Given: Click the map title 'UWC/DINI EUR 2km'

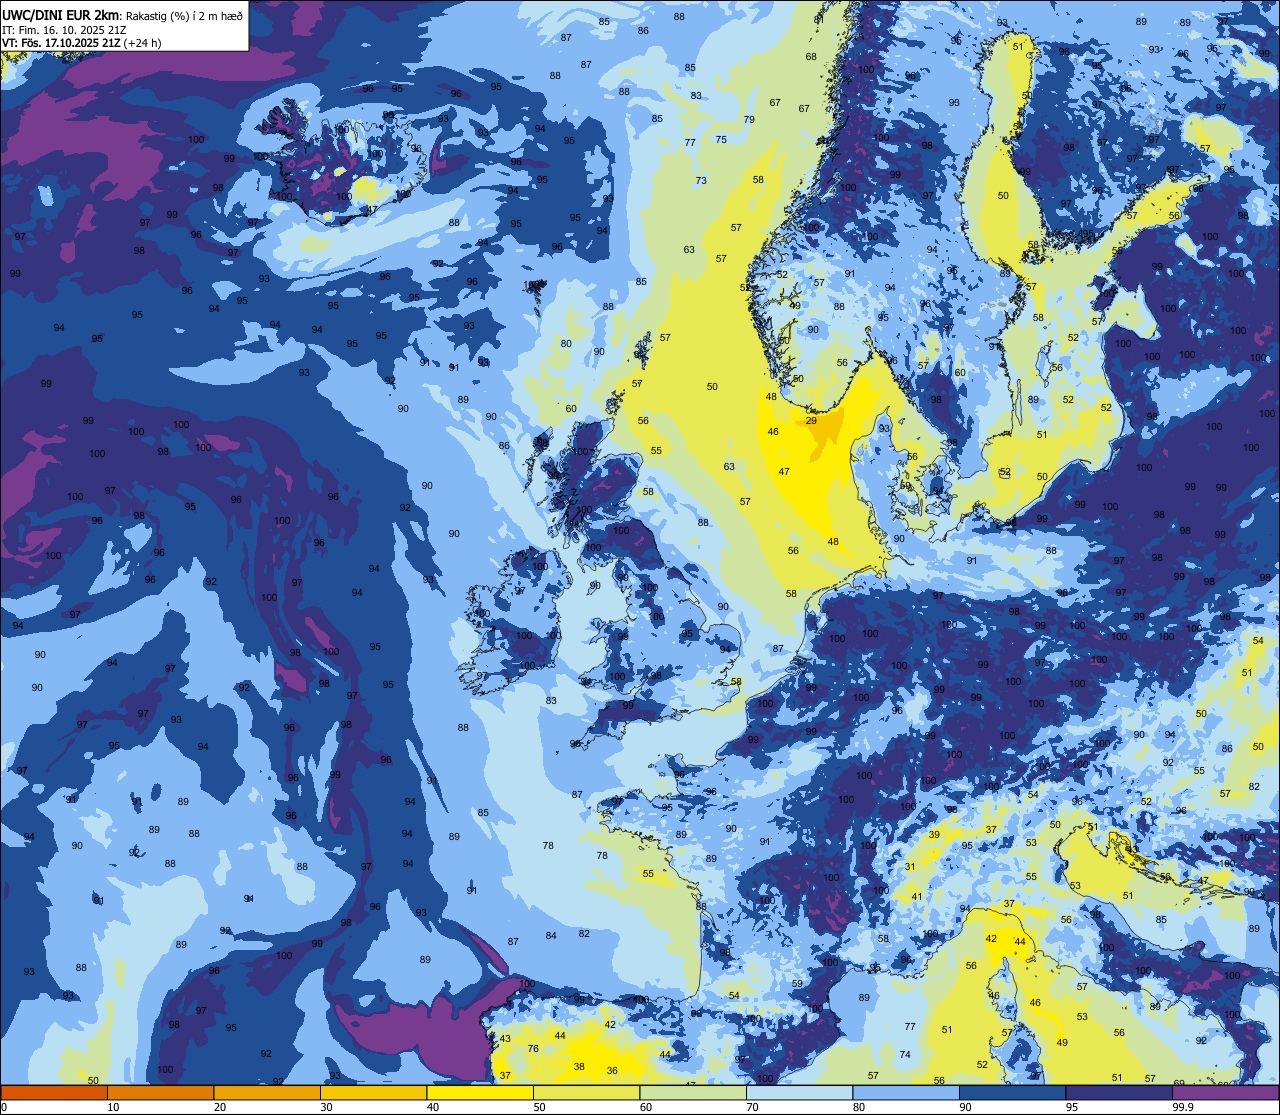Looking at the screenshot, I should pyautogui.click(x=60, y=14).
